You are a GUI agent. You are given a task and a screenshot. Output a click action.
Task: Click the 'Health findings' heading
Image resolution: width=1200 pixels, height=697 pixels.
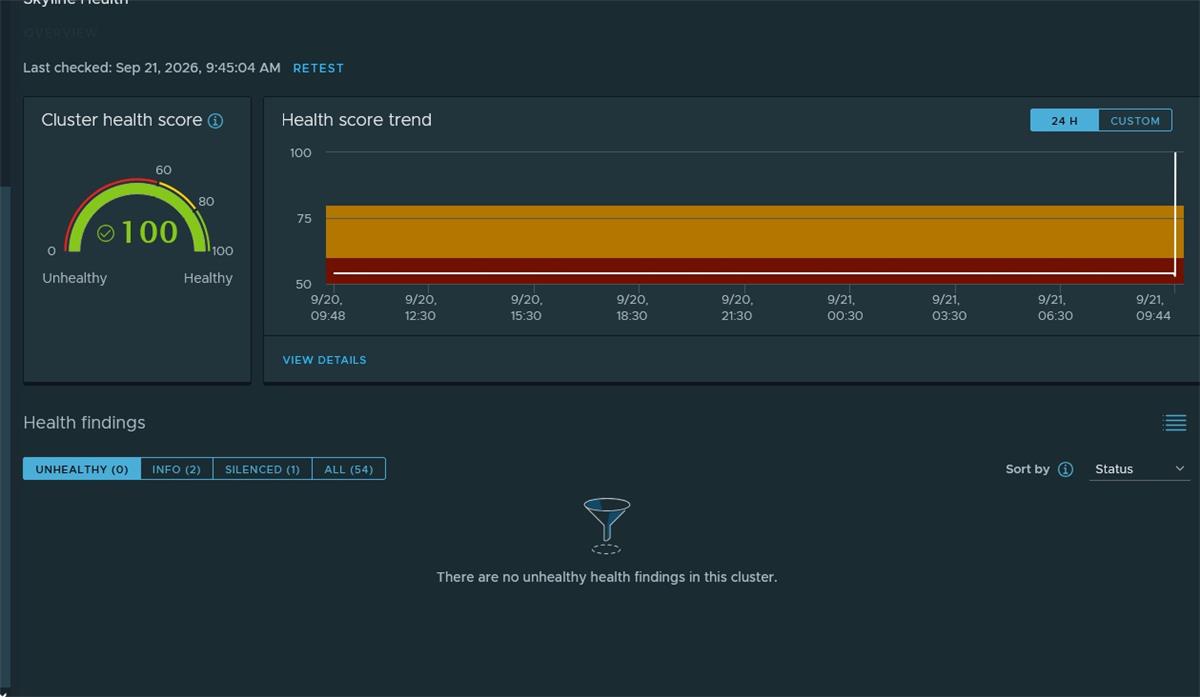coord(84,423)
